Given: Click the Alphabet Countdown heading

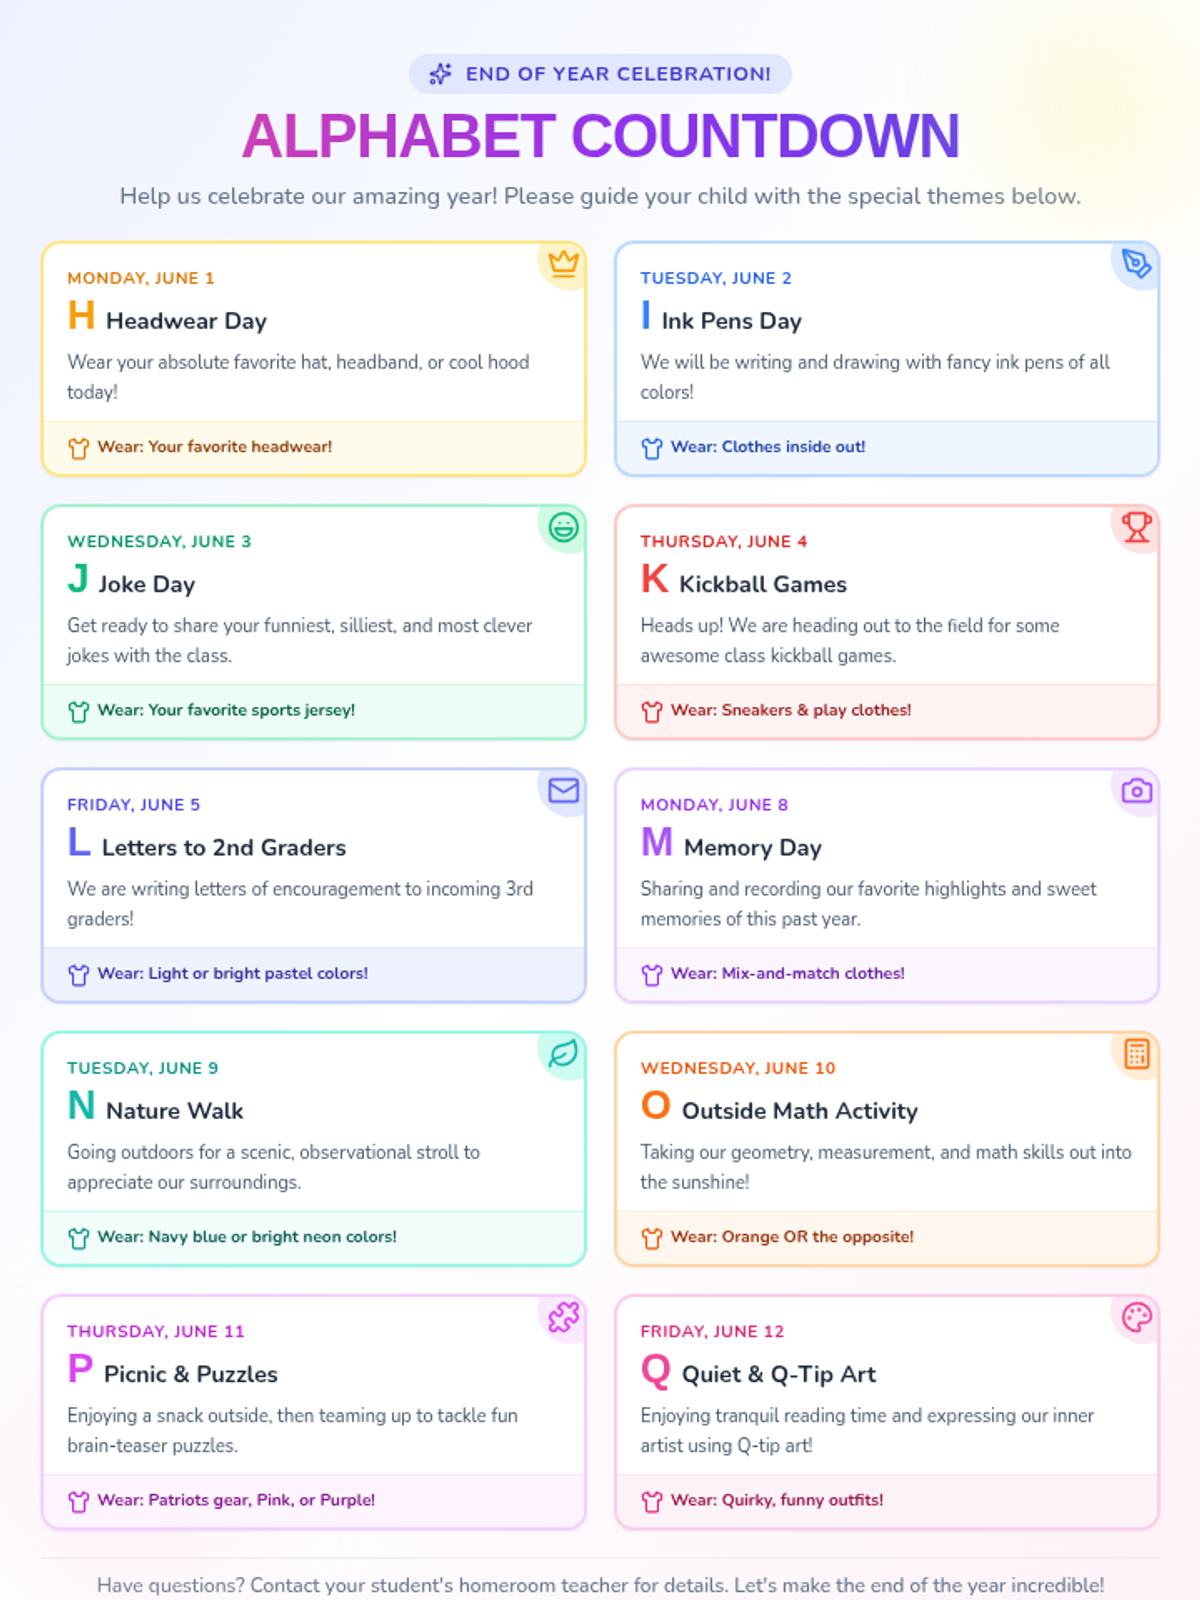Looking at the screenshot, I should (x=600, y=136).
